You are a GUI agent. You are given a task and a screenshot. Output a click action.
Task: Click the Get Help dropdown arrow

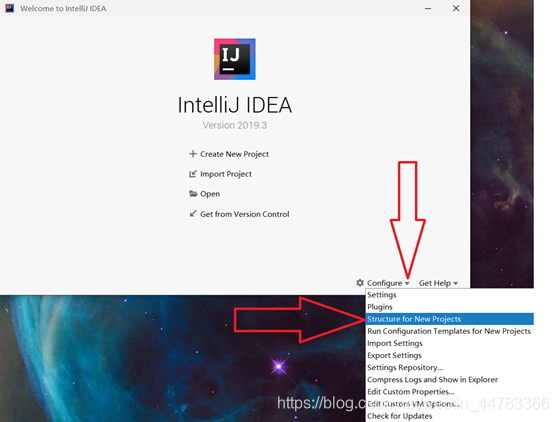455,284
